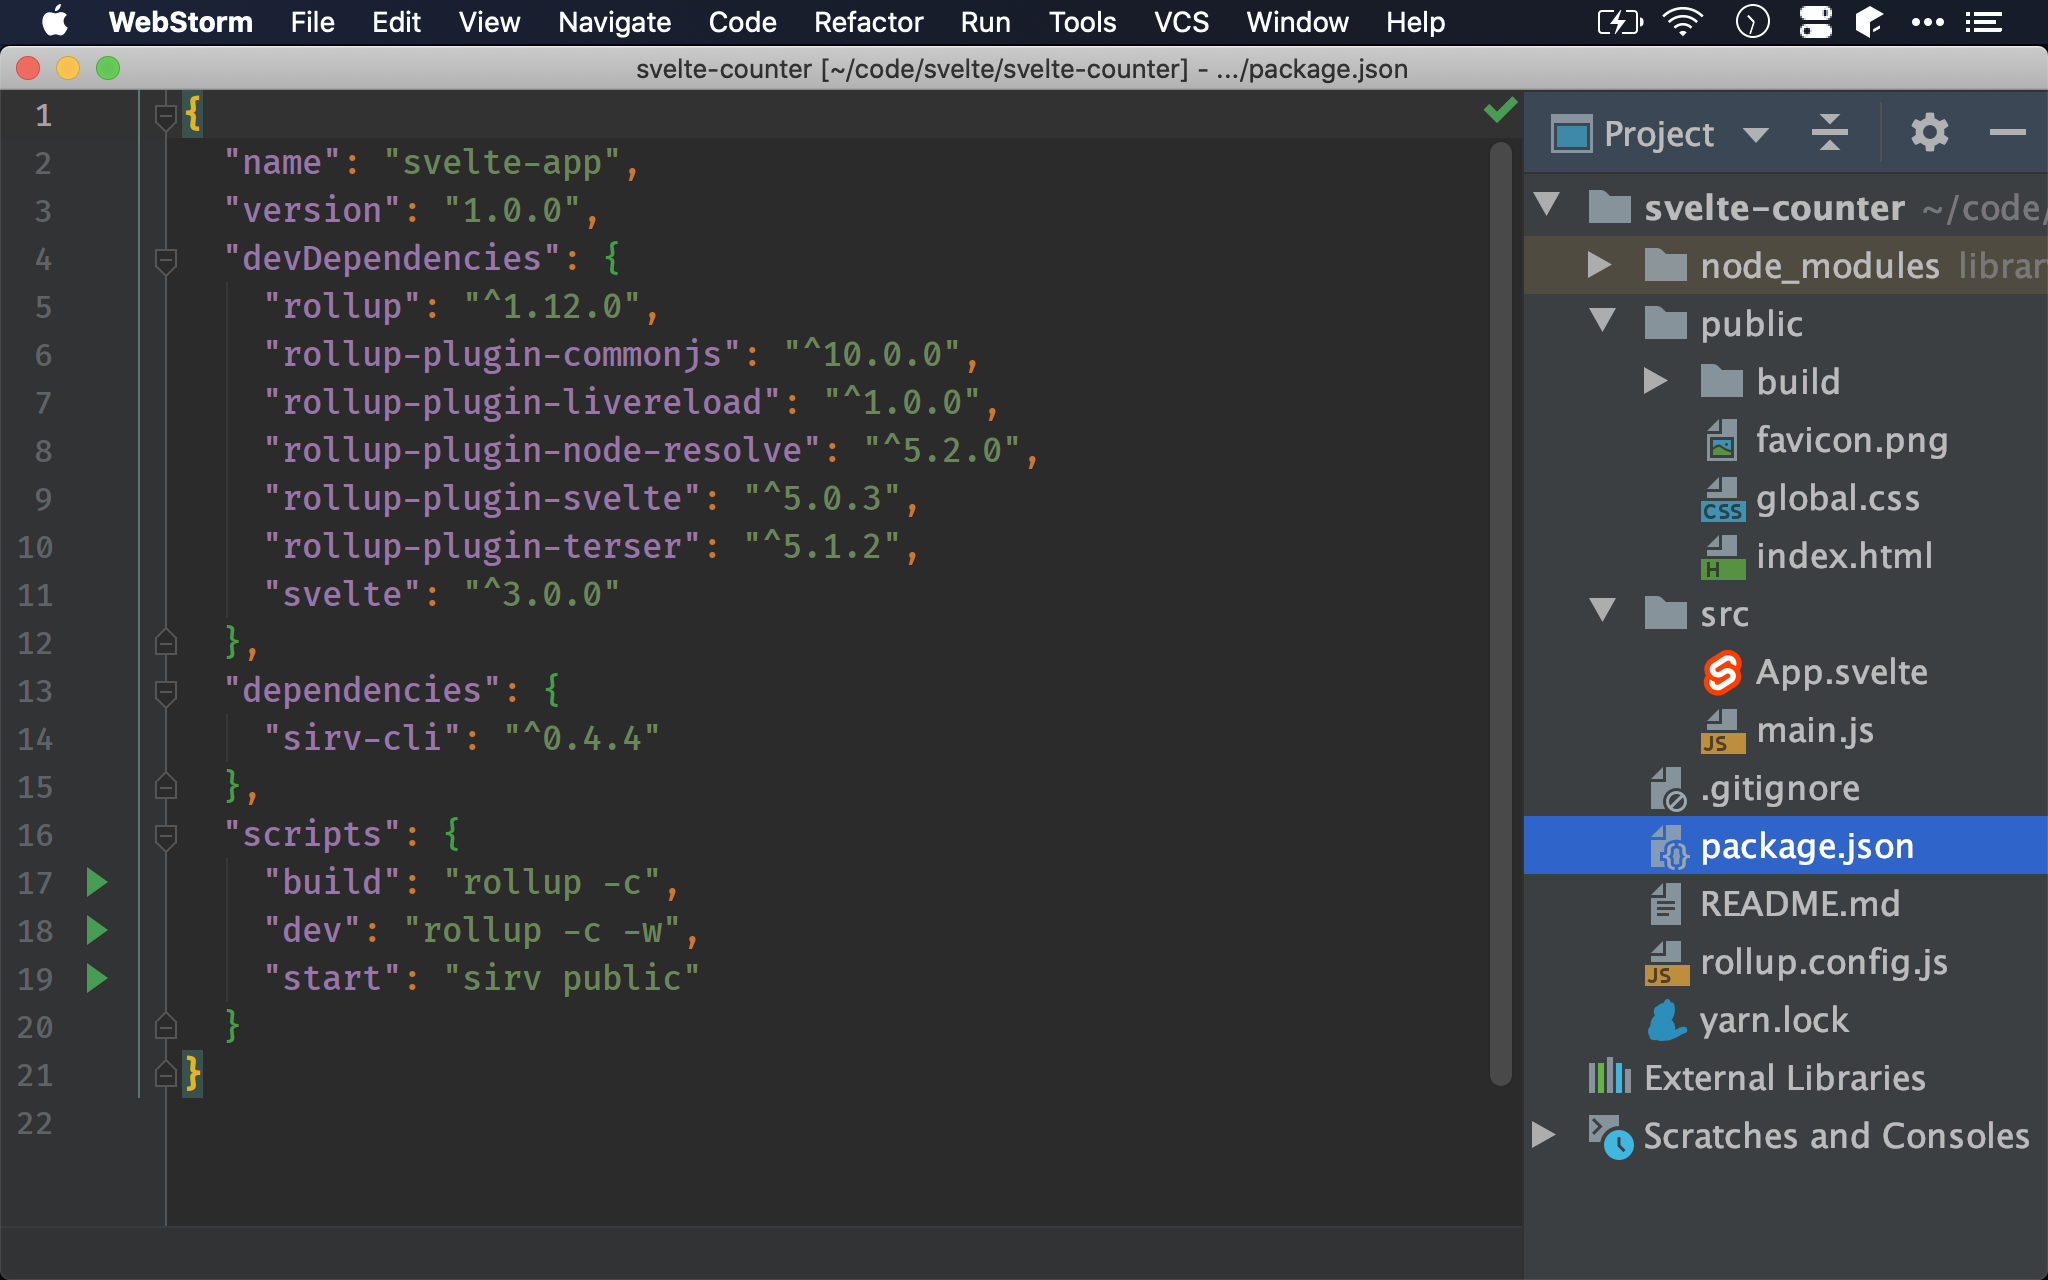Screen dimensions: 2048x1280
Task: Select index.html in the project tree
Action: click(1844, 557)
